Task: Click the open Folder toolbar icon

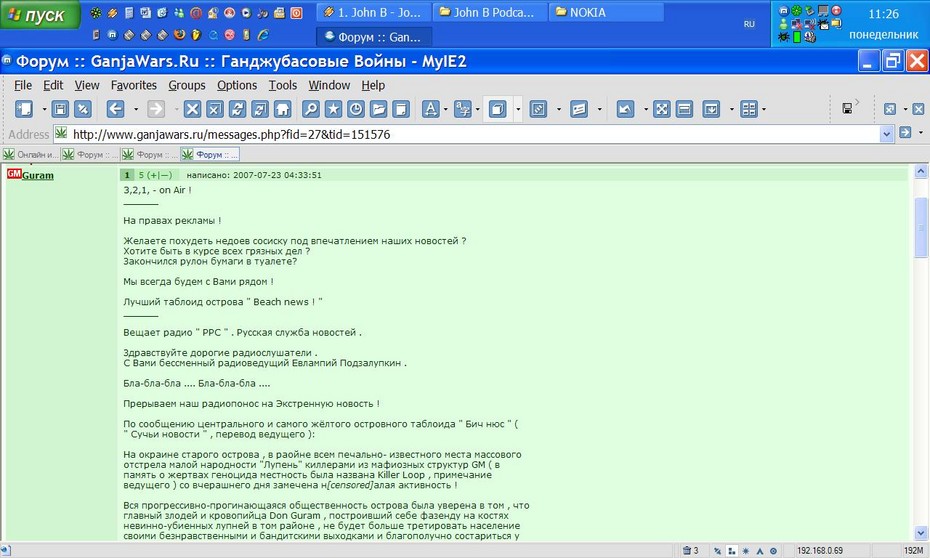Action: (378, 109)
